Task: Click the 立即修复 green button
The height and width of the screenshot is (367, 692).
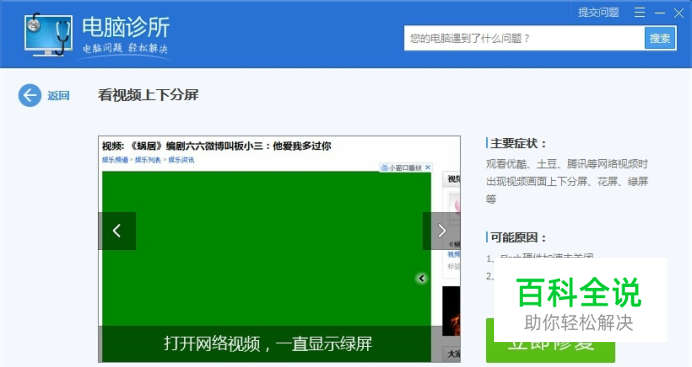Action: pos(550,341)
